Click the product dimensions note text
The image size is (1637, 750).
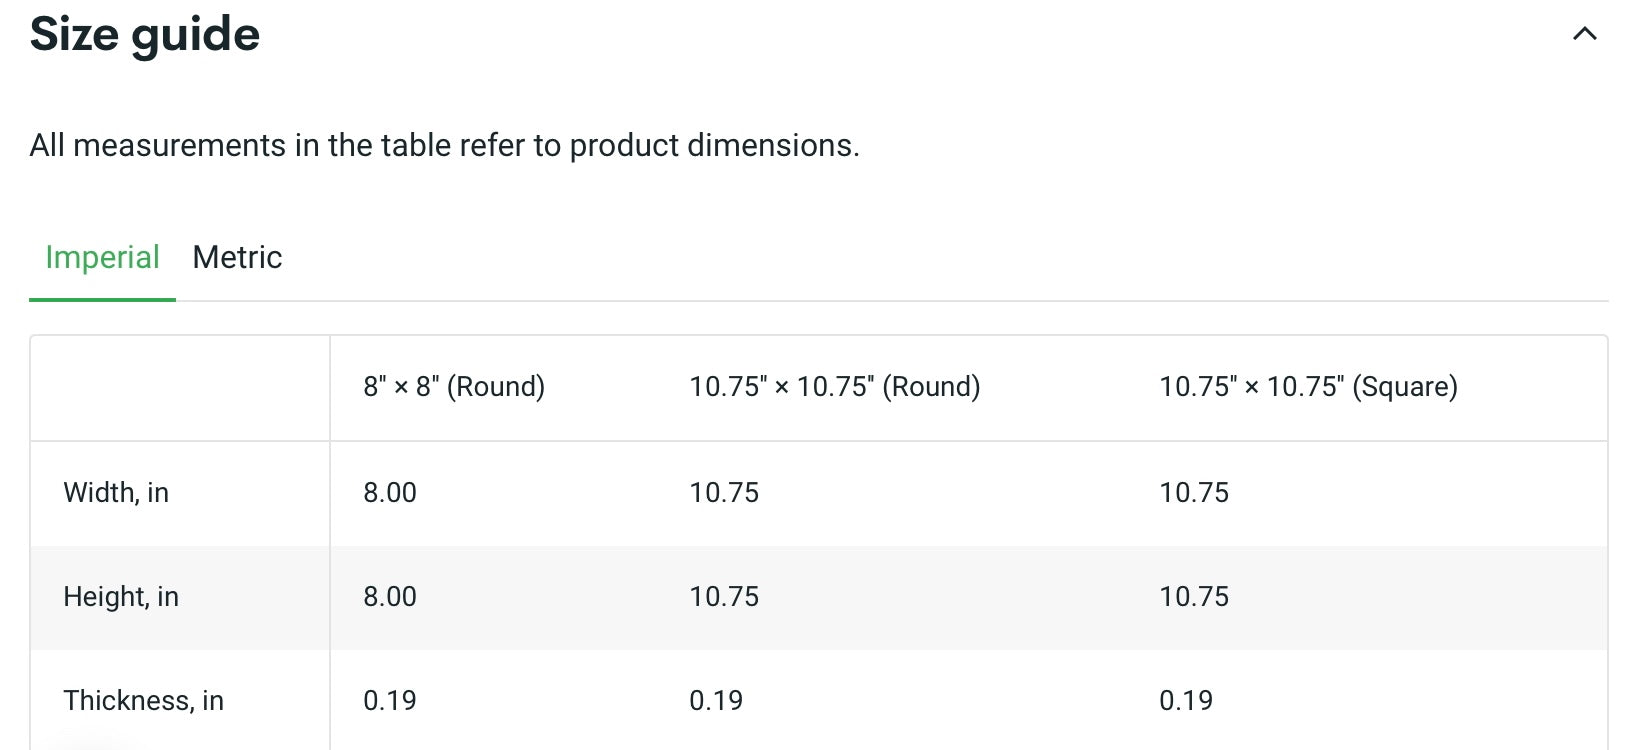click(444, 146)
